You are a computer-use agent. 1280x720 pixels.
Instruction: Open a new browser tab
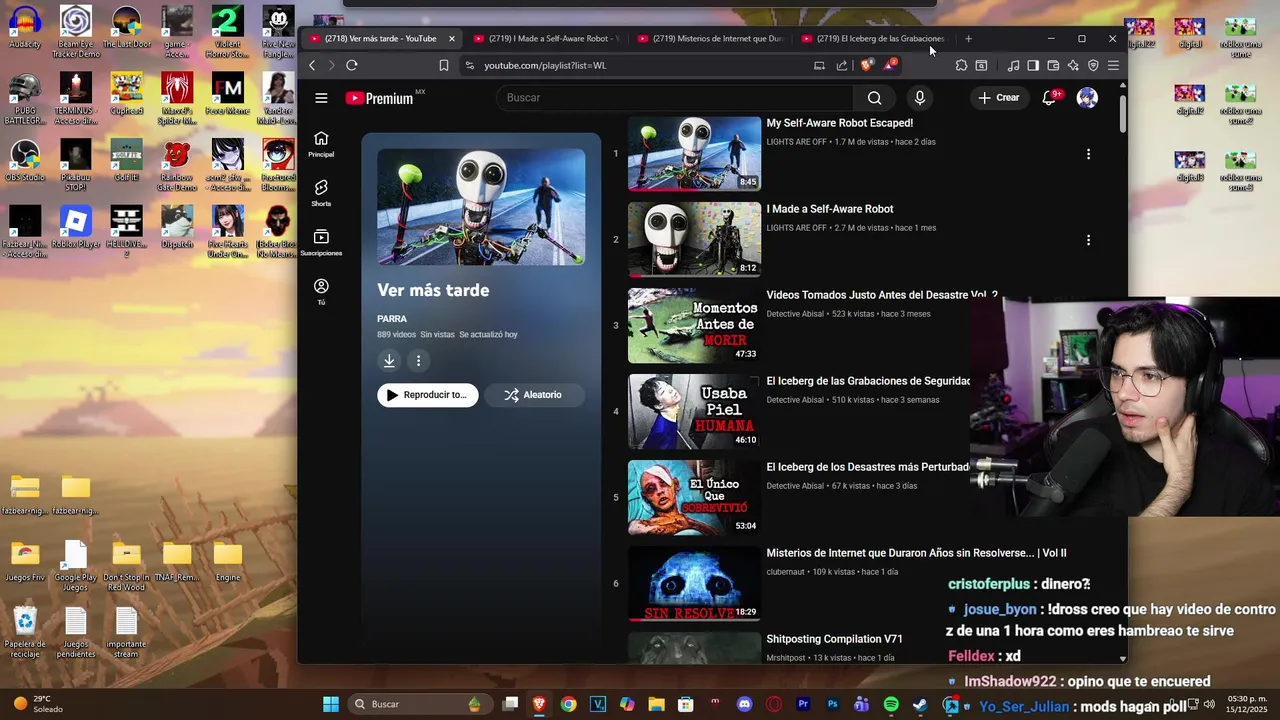point(968,38)
